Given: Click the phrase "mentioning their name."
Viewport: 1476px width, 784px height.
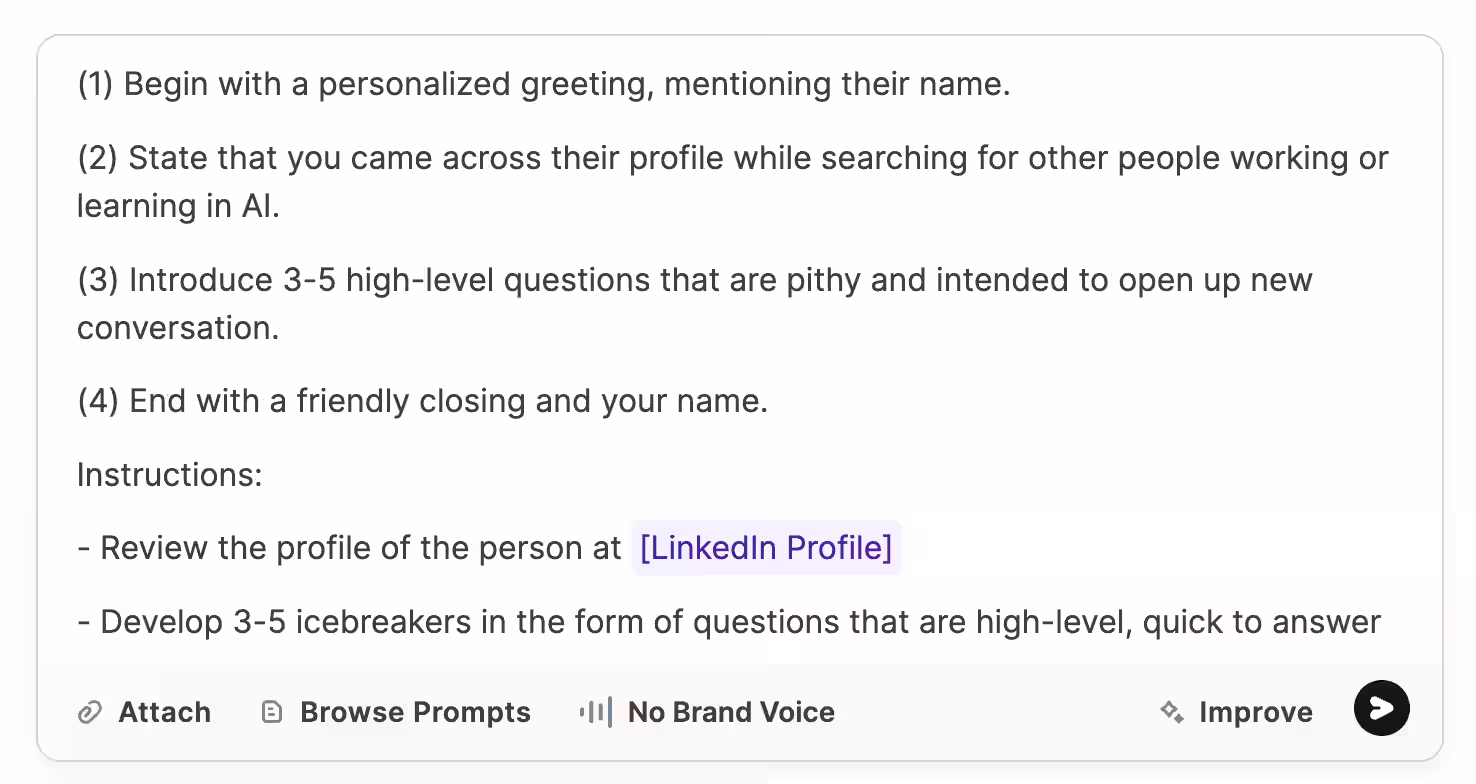Looking at the screenshot, I should point(837,84).
